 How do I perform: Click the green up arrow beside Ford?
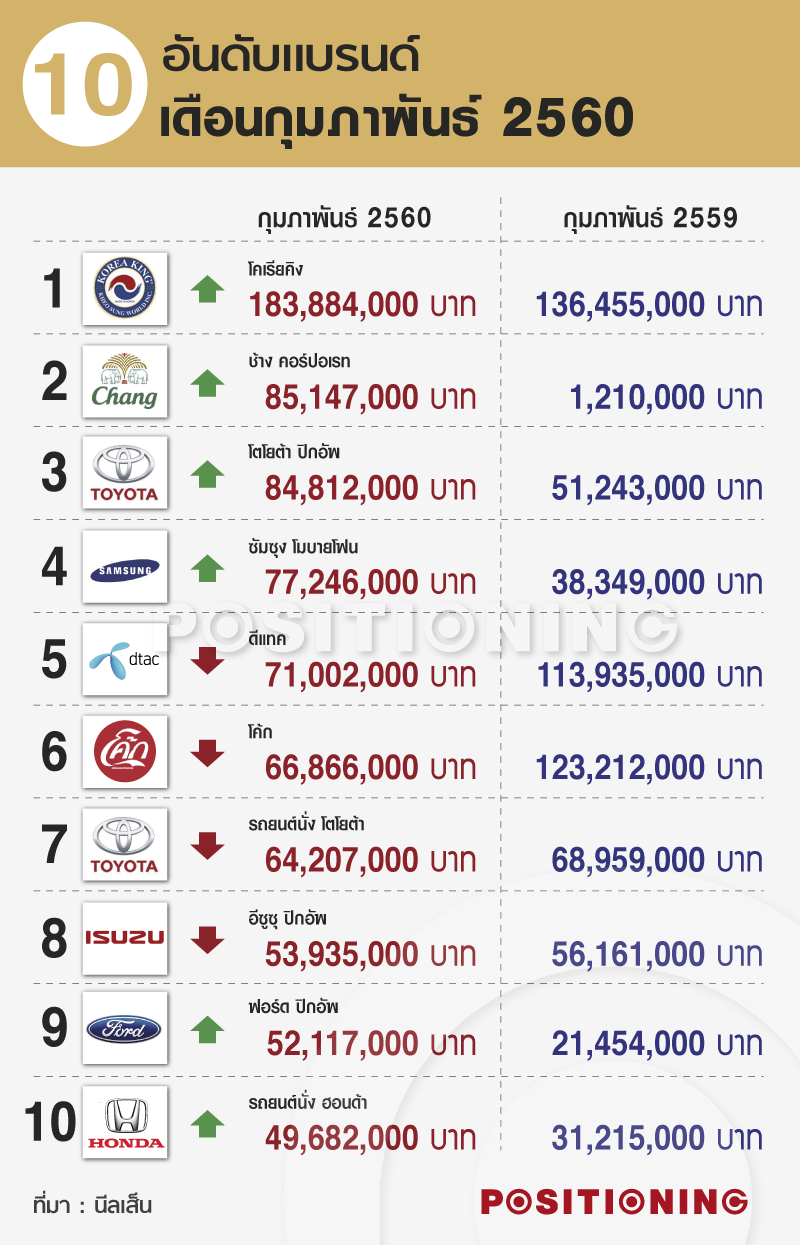tap(207, 1029)
